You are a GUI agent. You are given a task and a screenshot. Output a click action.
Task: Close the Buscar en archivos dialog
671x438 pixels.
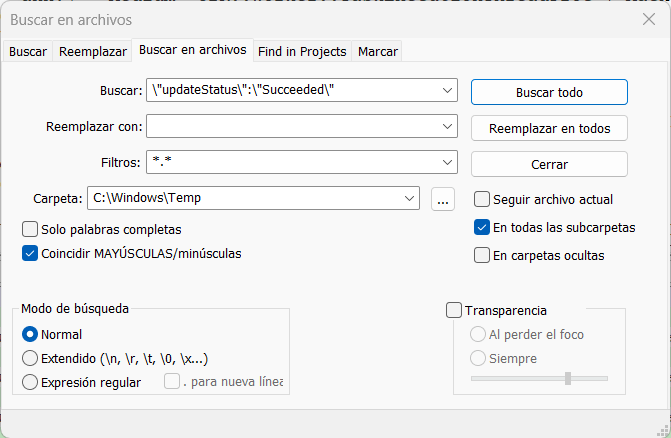pos(648,19)
